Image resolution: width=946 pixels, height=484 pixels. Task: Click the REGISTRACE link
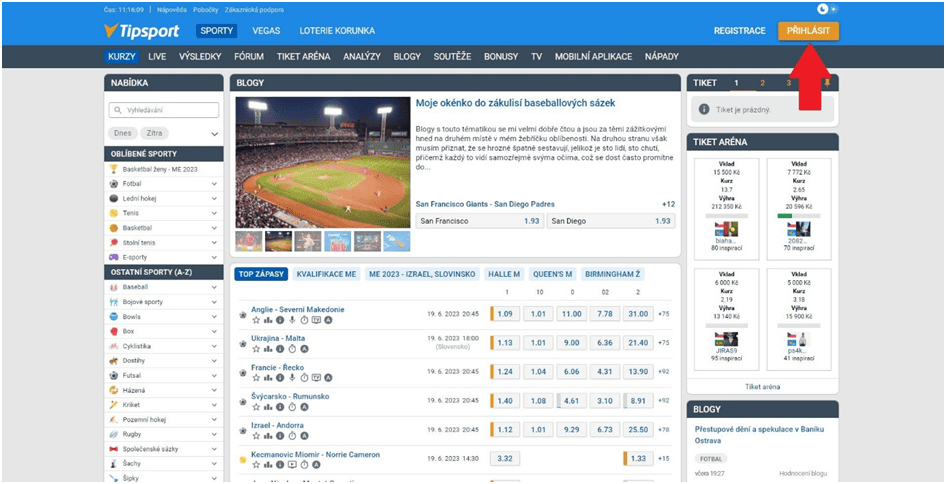(x=740, y=31)
